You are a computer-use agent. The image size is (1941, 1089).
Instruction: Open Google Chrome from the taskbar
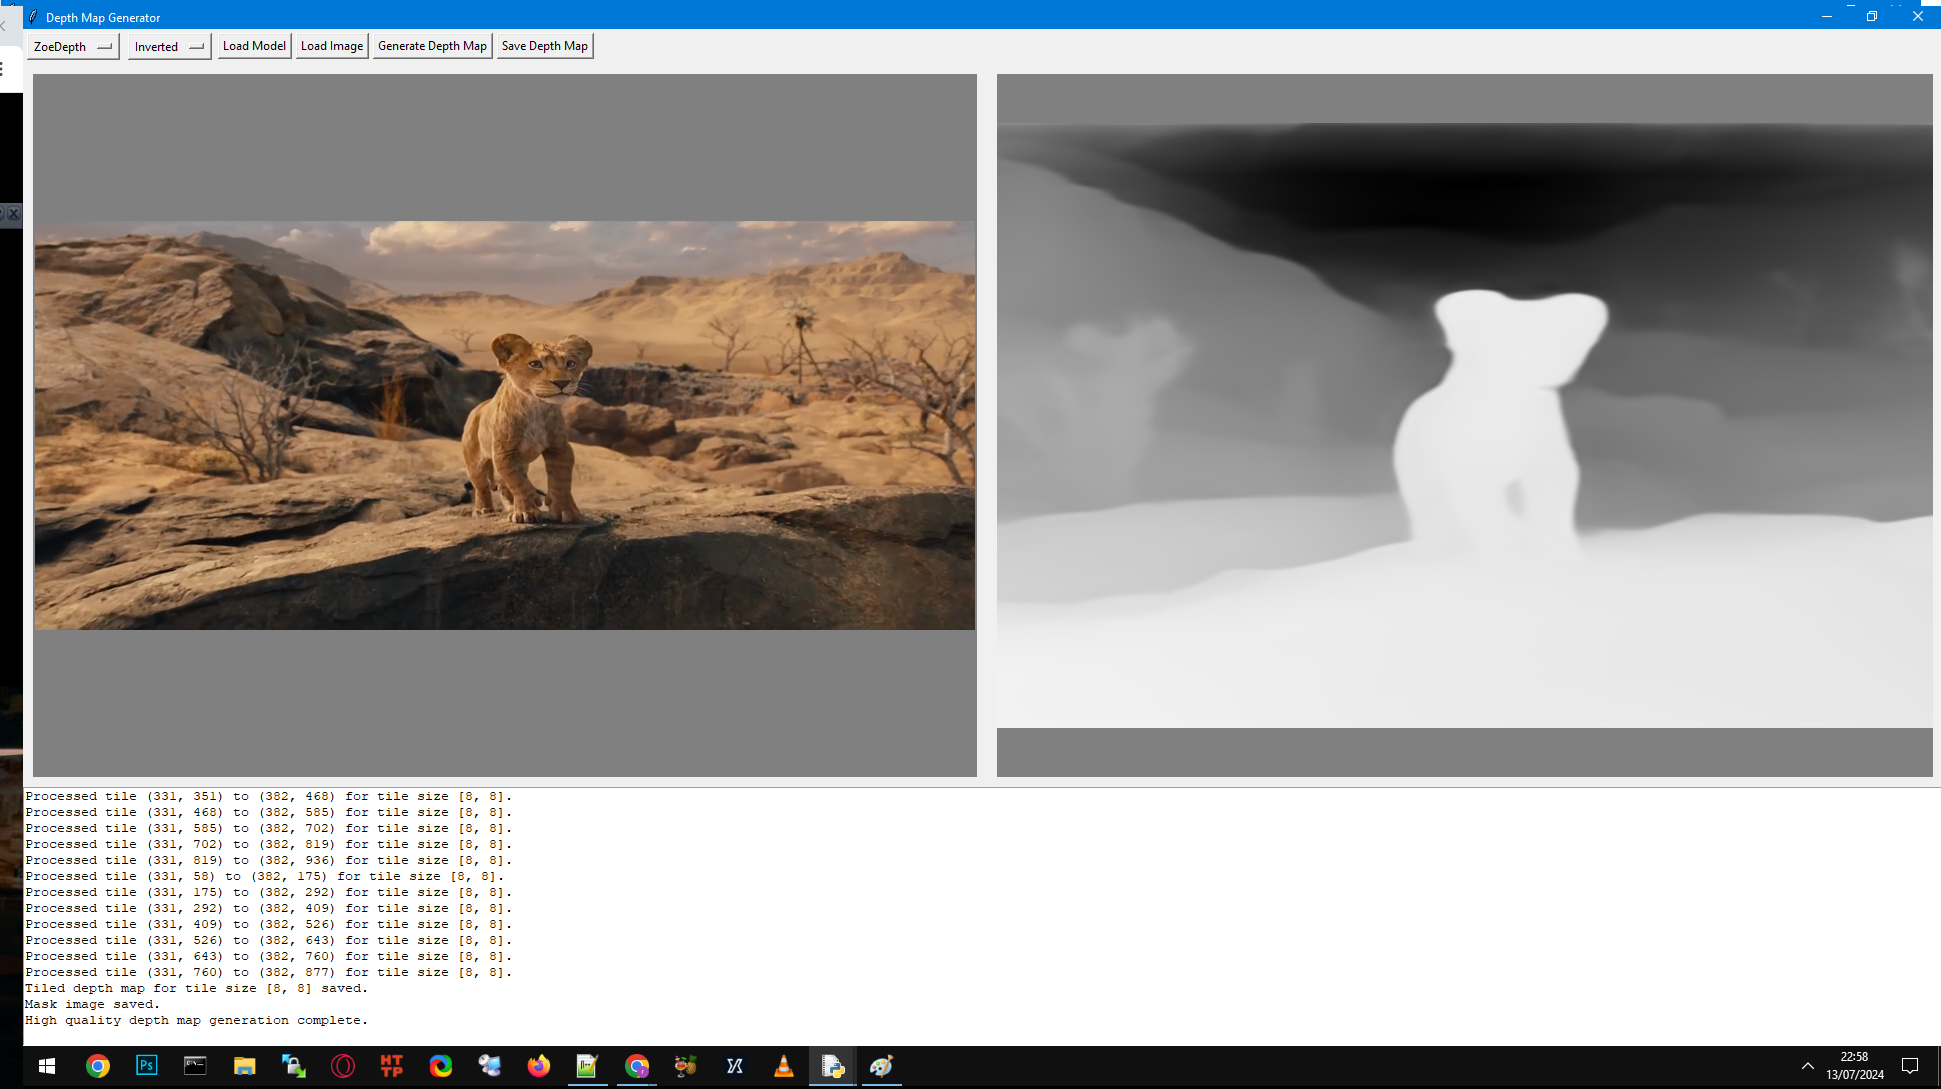coord(98,1066)
